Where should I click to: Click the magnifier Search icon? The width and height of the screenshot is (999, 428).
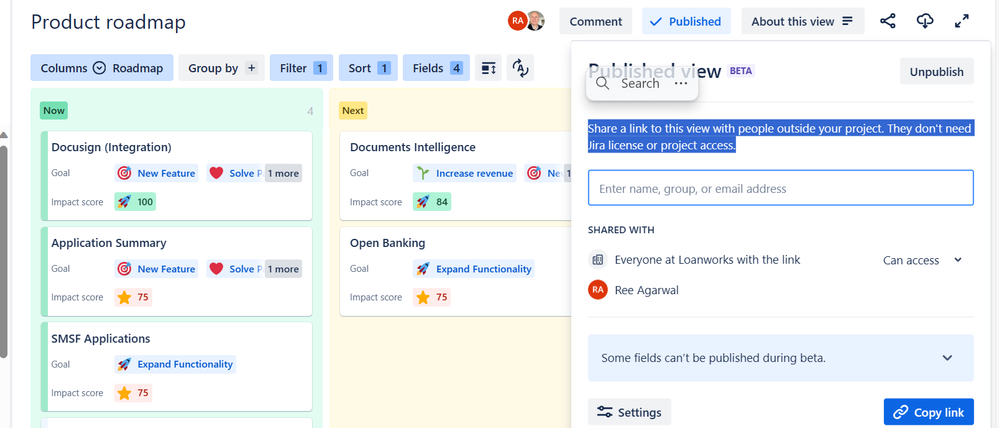pos(602,83)
